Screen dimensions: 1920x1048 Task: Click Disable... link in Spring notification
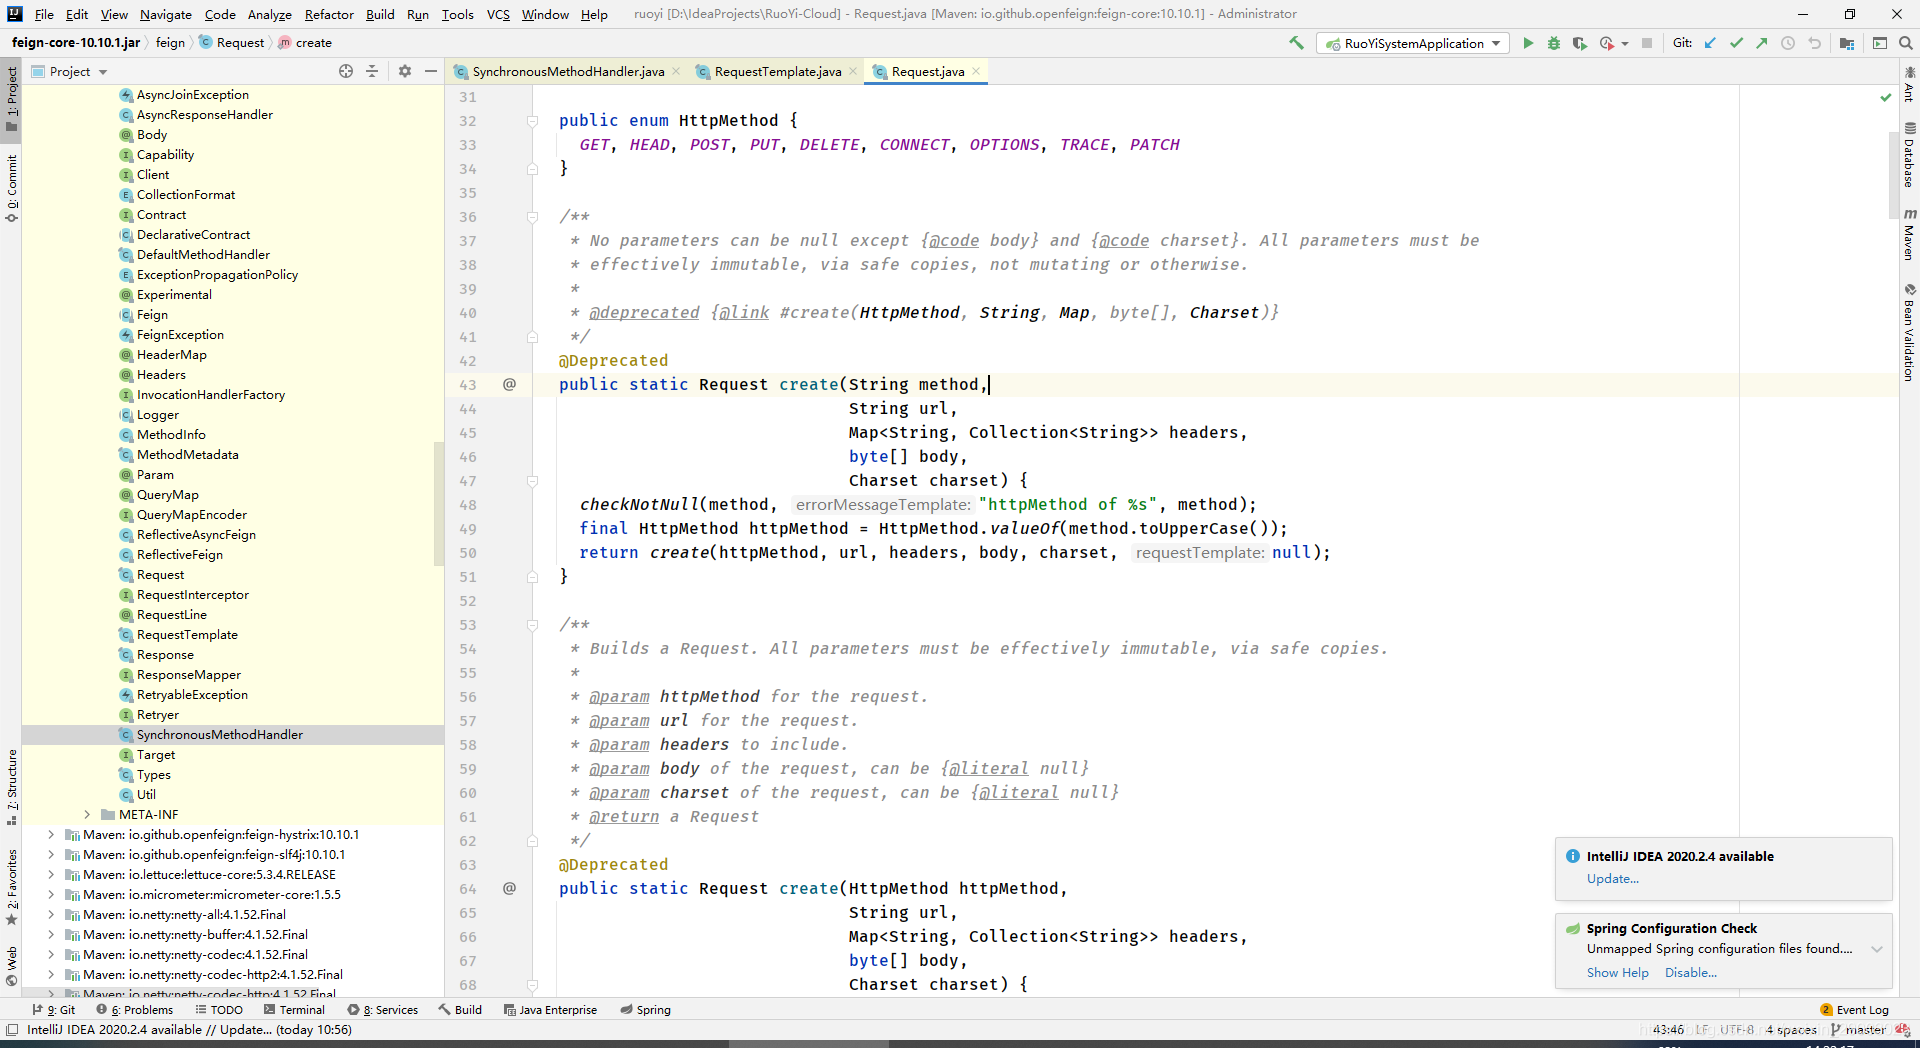(x=1691, y=973)
